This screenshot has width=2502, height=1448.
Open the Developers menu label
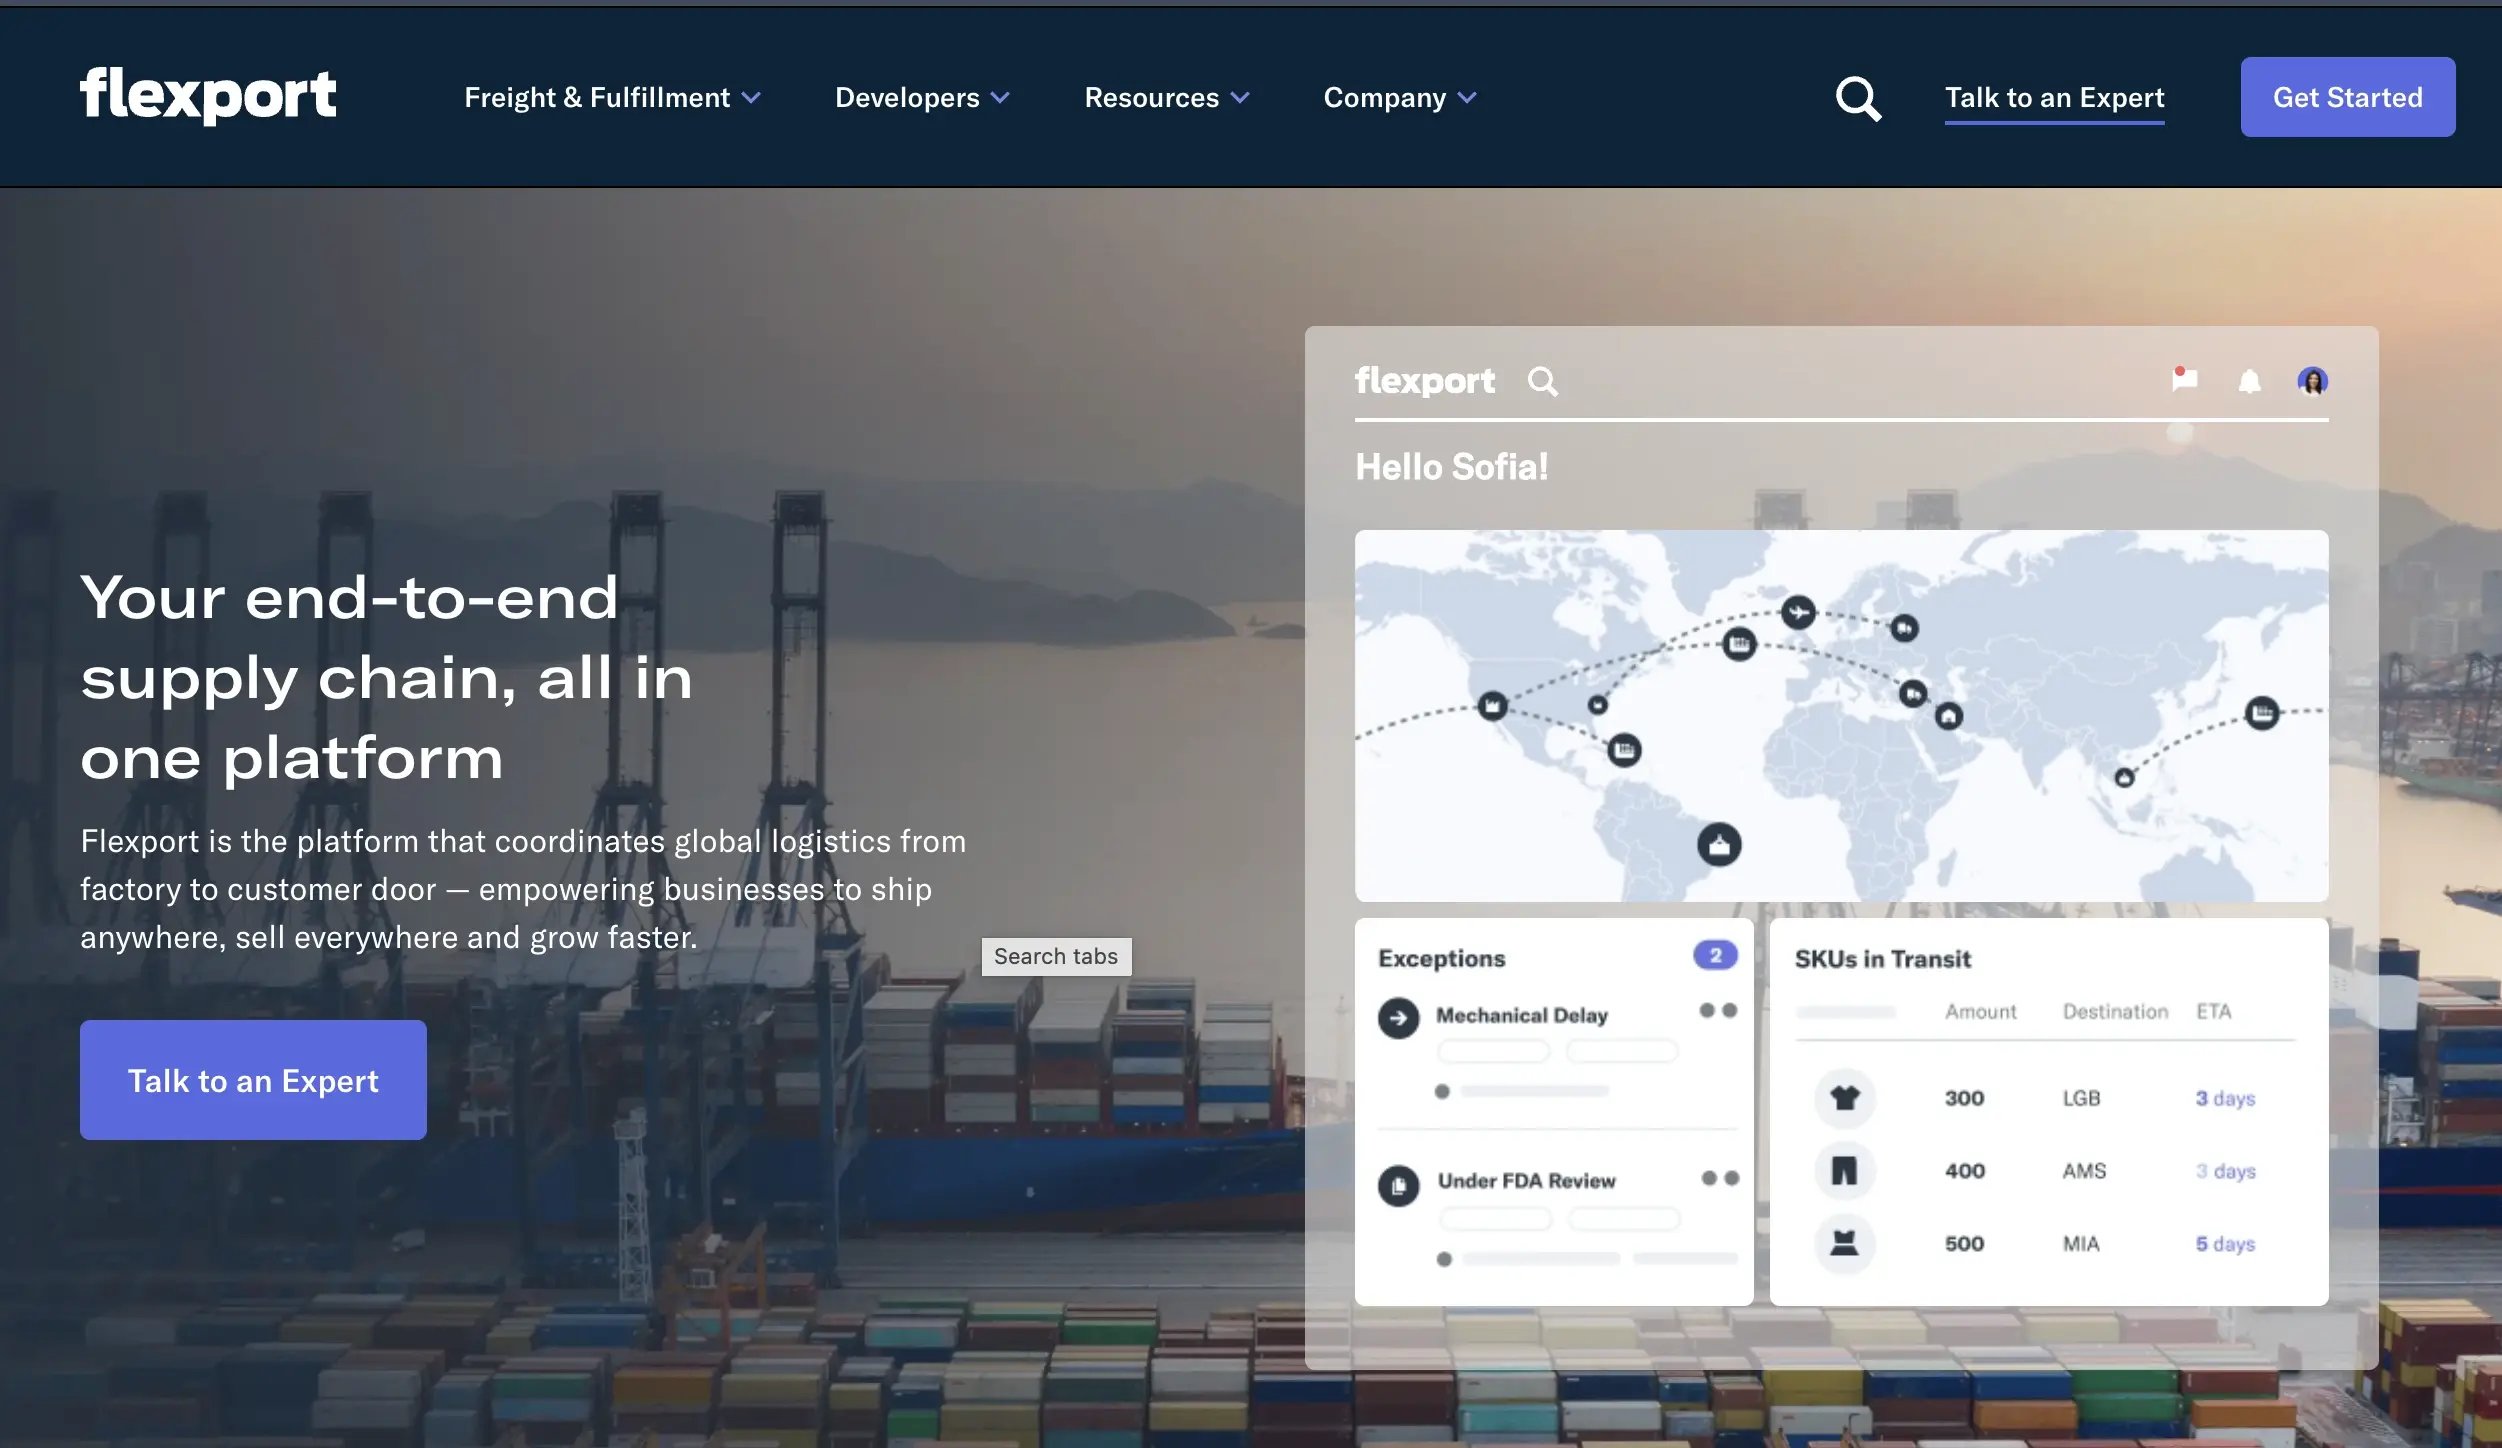click(x=907, y=97)
